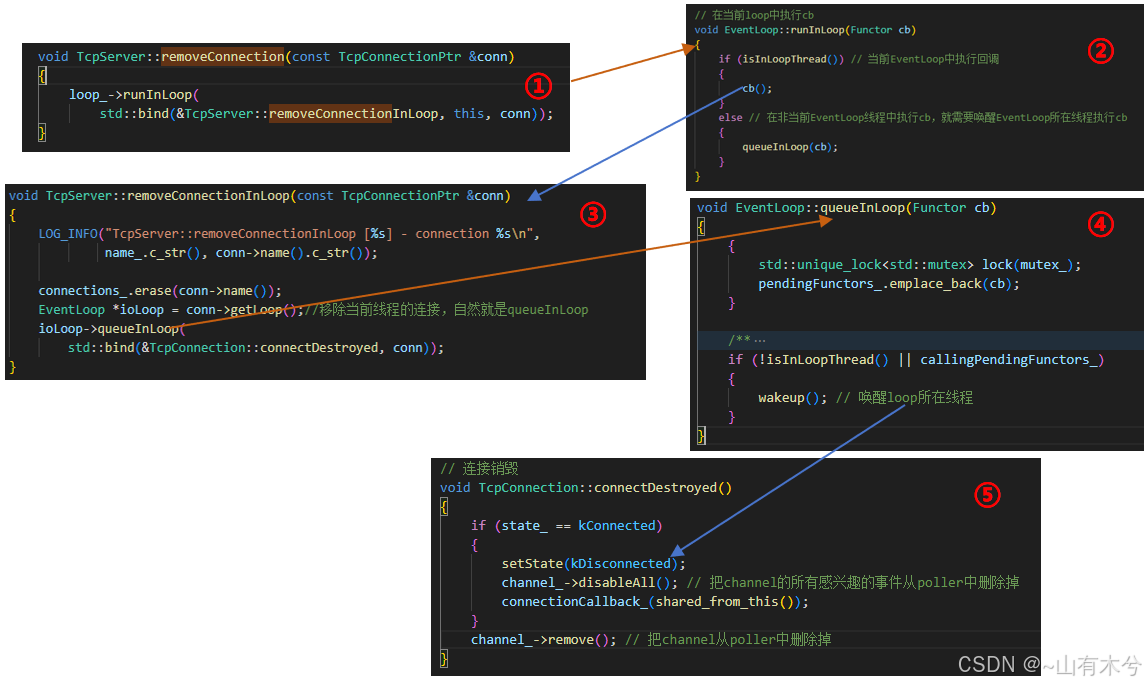The image size is (1146, 685).
Task: Click the 'connectionCallback_(shared_from_this());' line
Action: [x=655, y=602]
